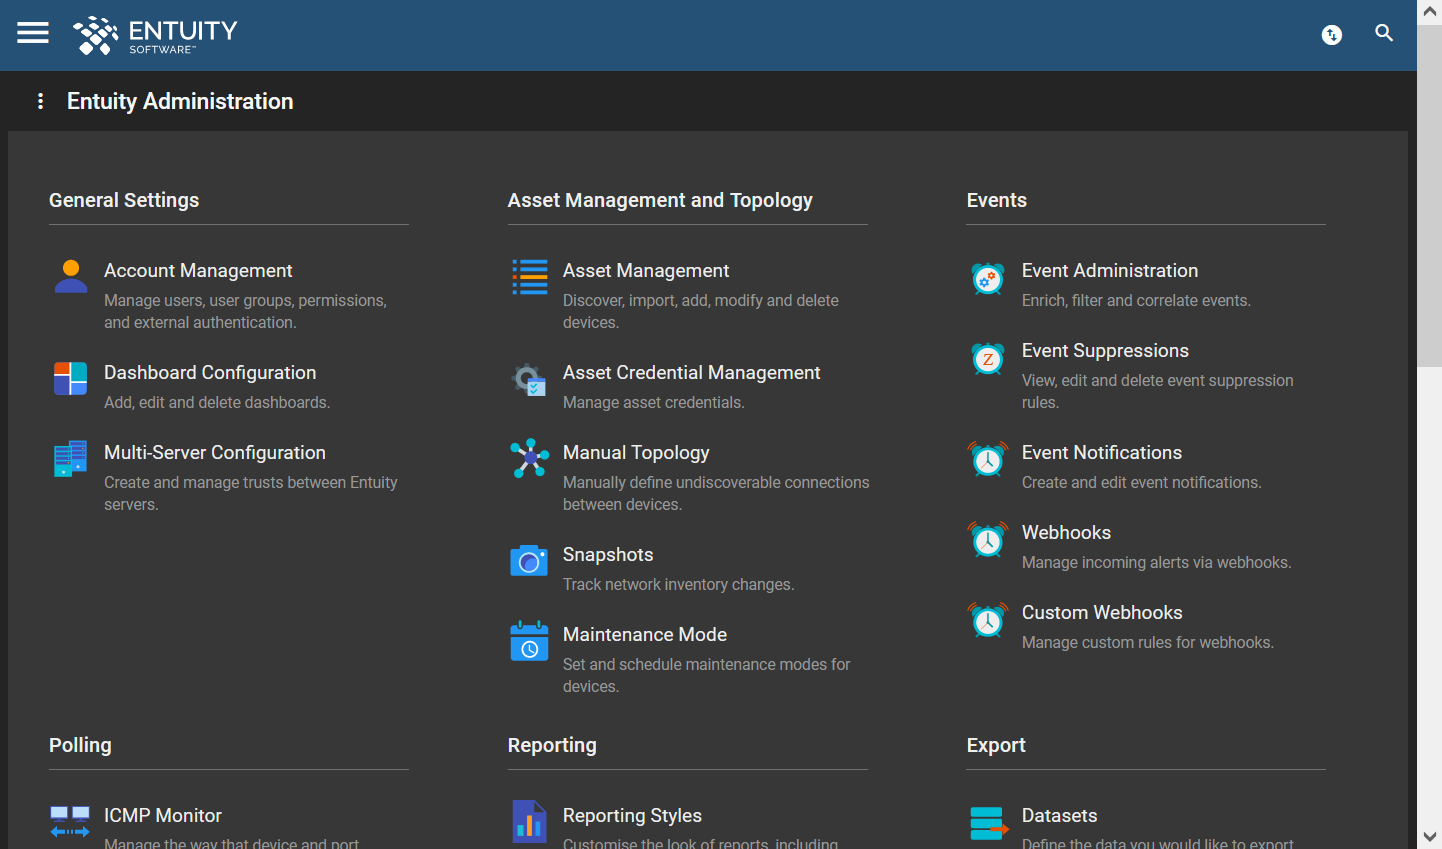
Task: Click 'Create and edit event notifications.' text
Action: click(x=1142, y=482)
